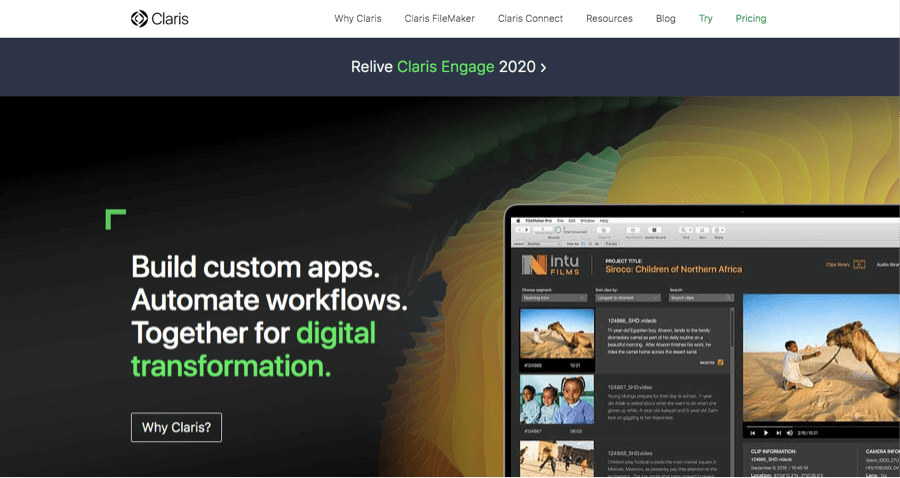Viewport: 900px width, 478px height.
Task: Open the FileMaker Pro menu in menu bar
Action: point(539,221)
